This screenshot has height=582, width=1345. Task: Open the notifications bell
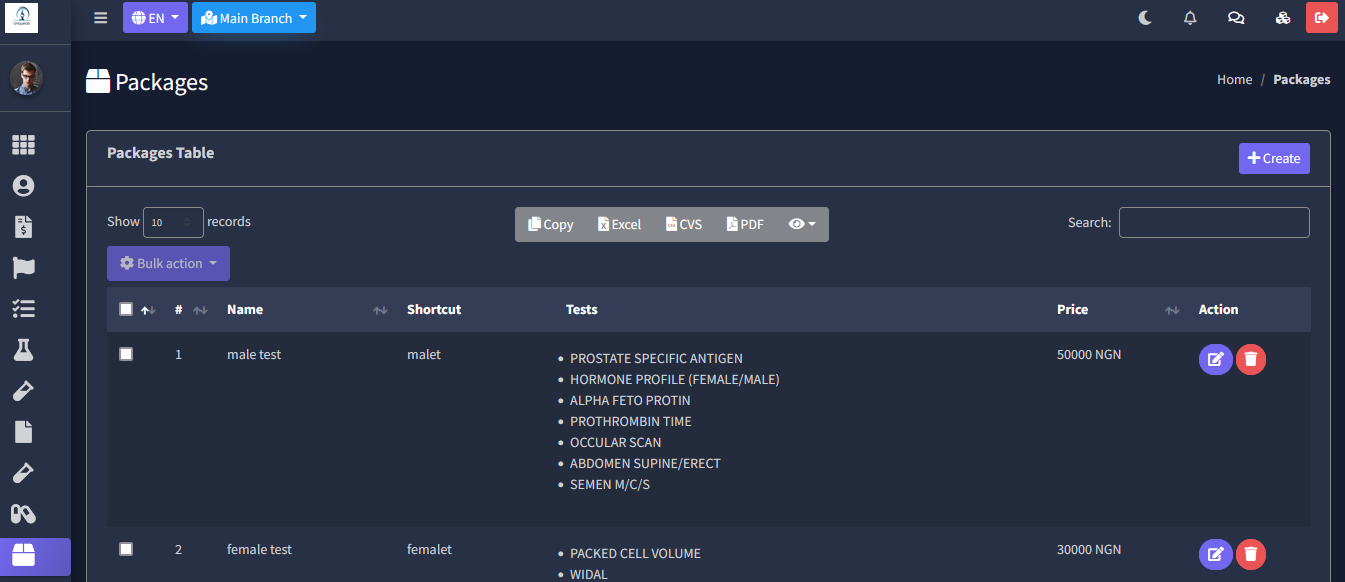pyautogui.click(x=1190, y=18)
